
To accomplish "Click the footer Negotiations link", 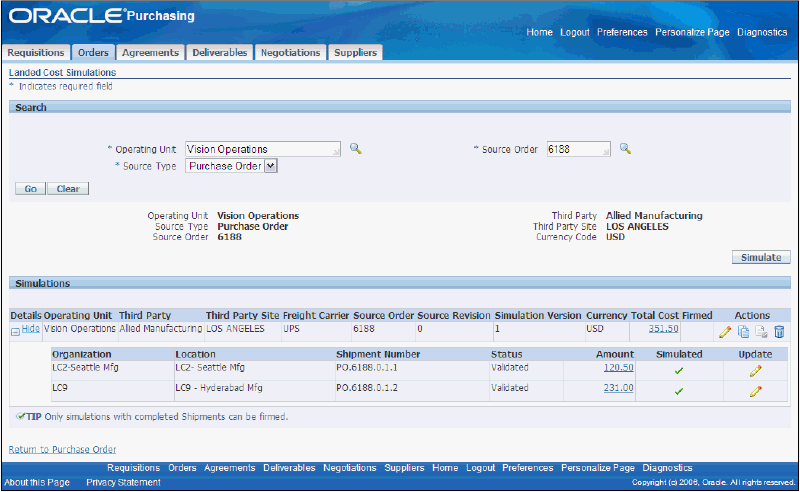I will (x=349, y=468).
